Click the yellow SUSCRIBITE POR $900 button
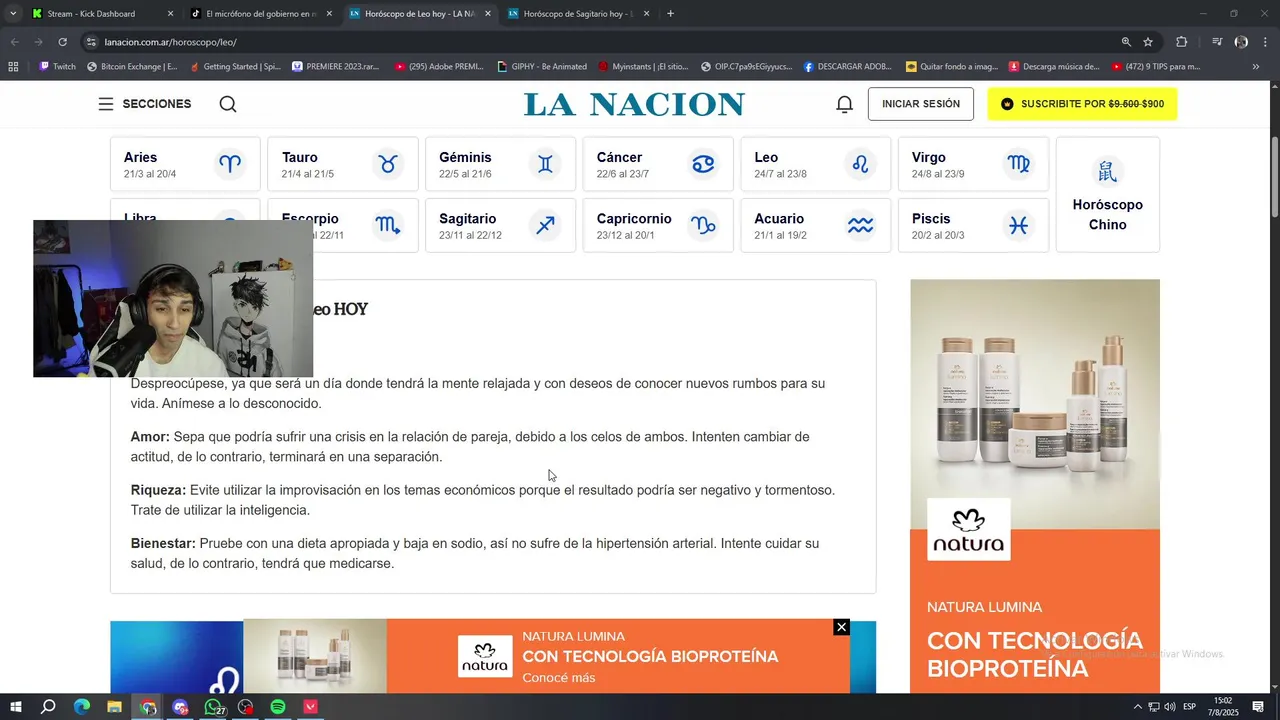Screen dimensions: 1280x720 (x=1082, y=104)
